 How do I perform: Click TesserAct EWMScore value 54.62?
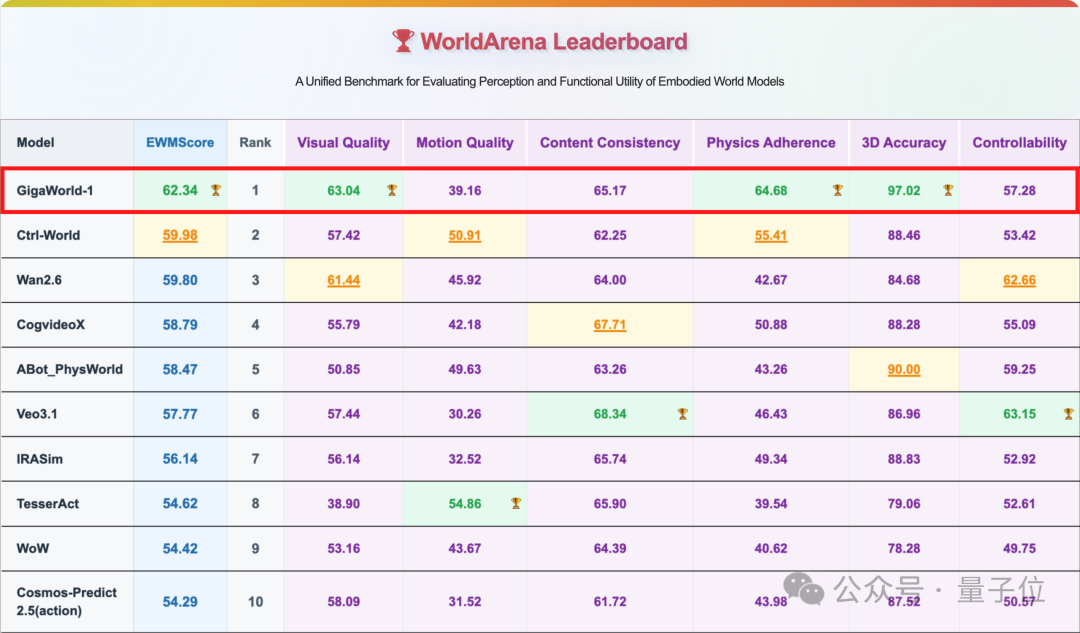(x=180, y=504)
